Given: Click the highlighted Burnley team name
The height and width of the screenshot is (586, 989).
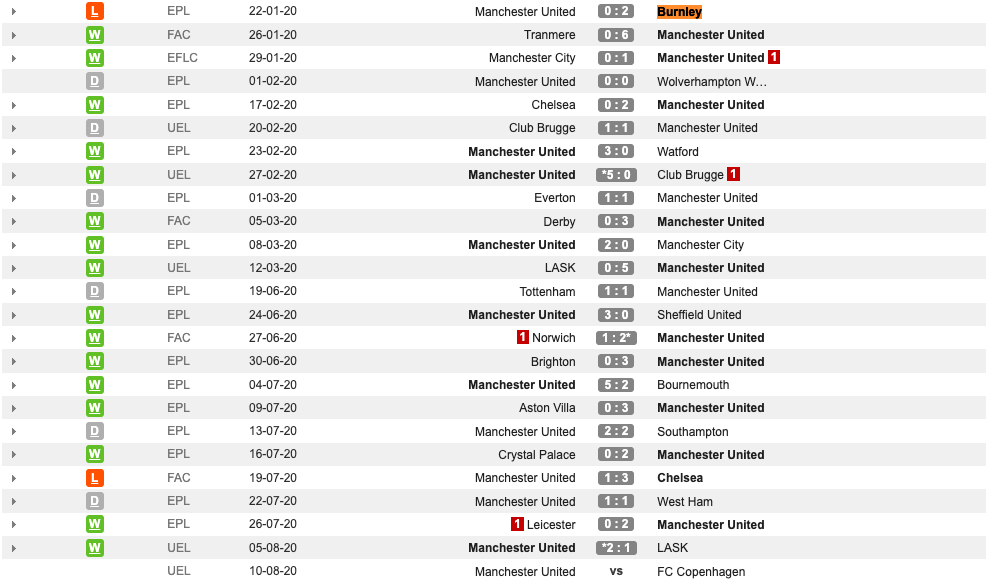Looking at the screenshot, I should coord(679,11).
